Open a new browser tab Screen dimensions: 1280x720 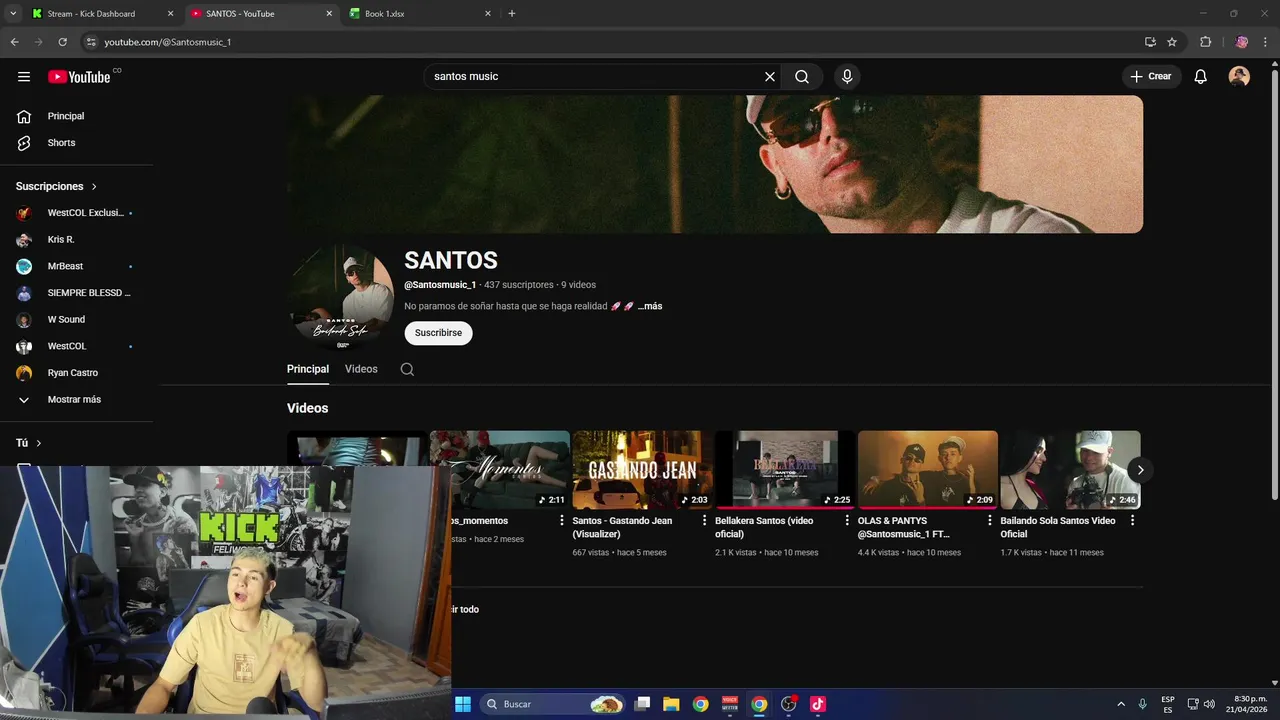(x=512, y=14)
